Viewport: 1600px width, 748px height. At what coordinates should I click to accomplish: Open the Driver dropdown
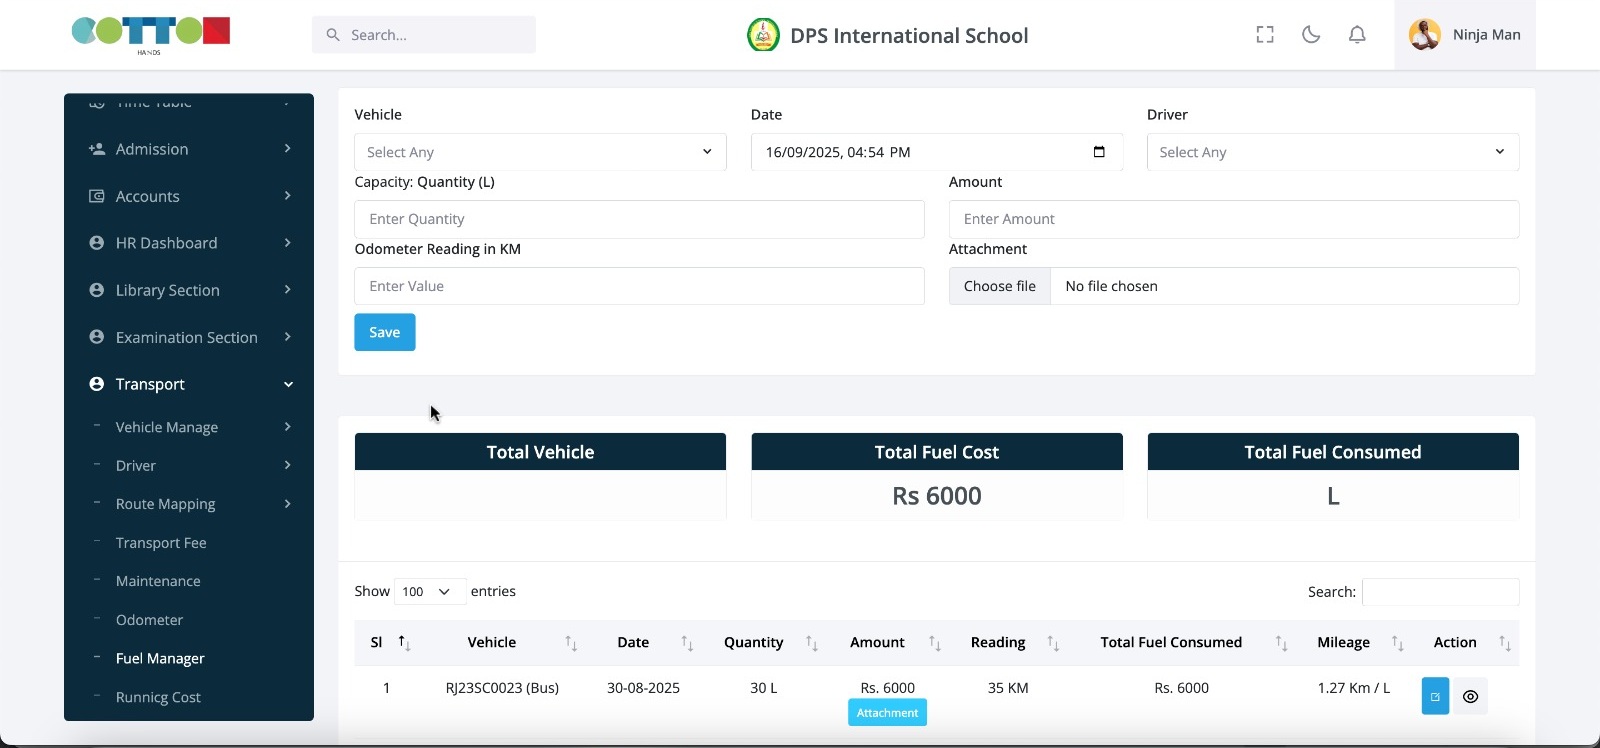coord(1332,152)
